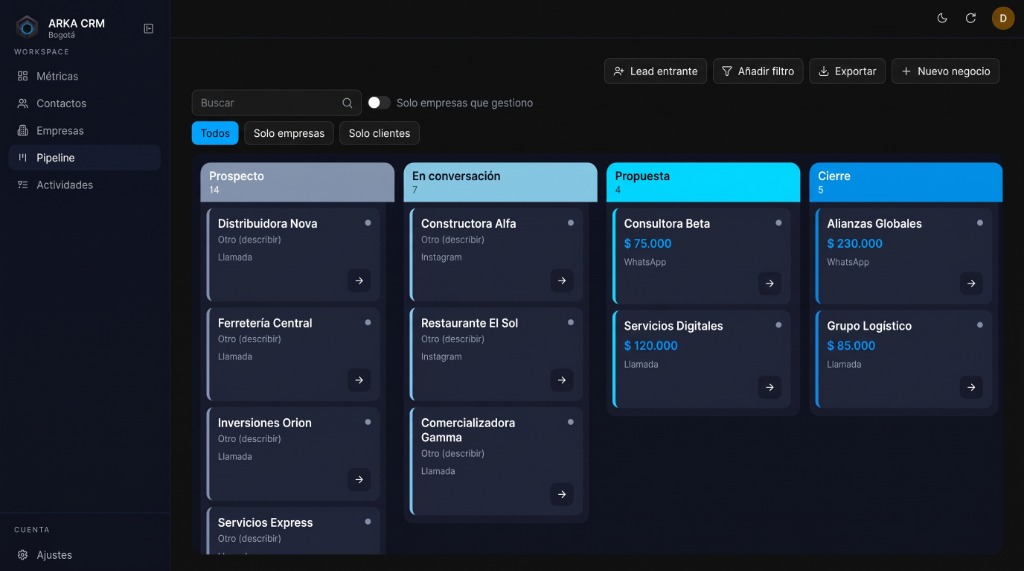Click the ARKA CRM logo icon
The image size is (1024, 571).
(27, 27)
